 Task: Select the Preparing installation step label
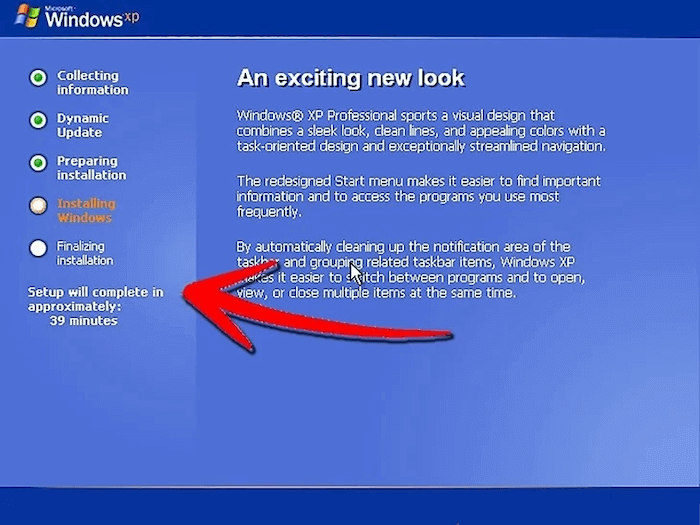pyautogui.click(x=92, y=168)
